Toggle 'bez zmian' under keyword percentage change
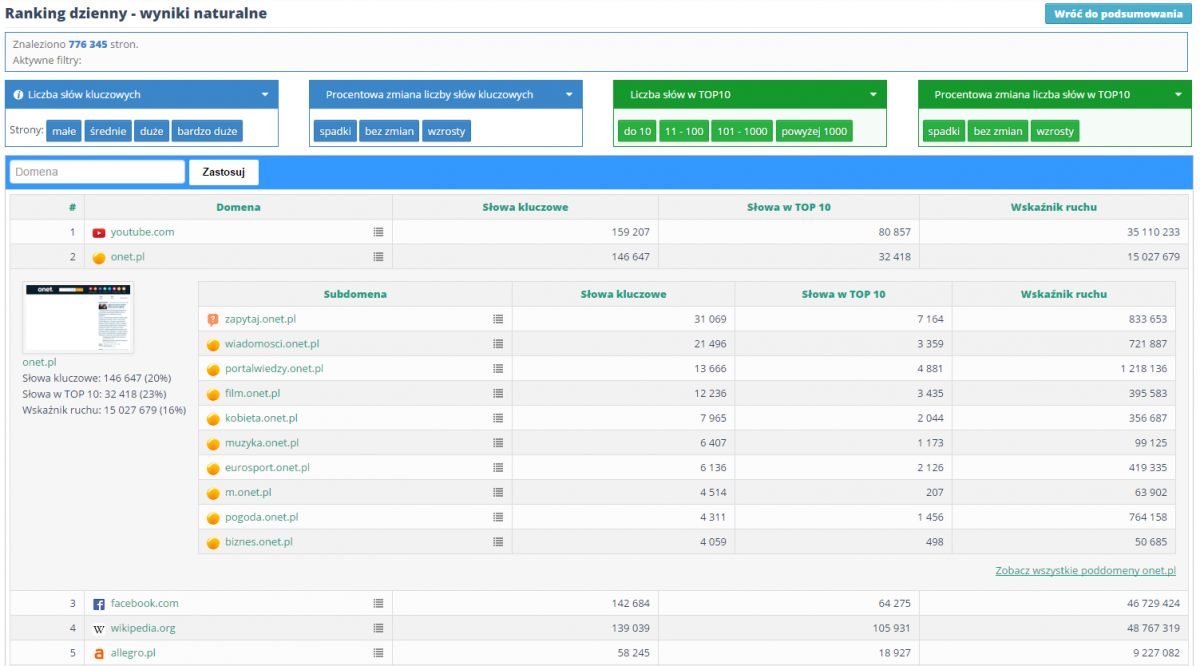1200x666 pixels. (x=389, y=131)
